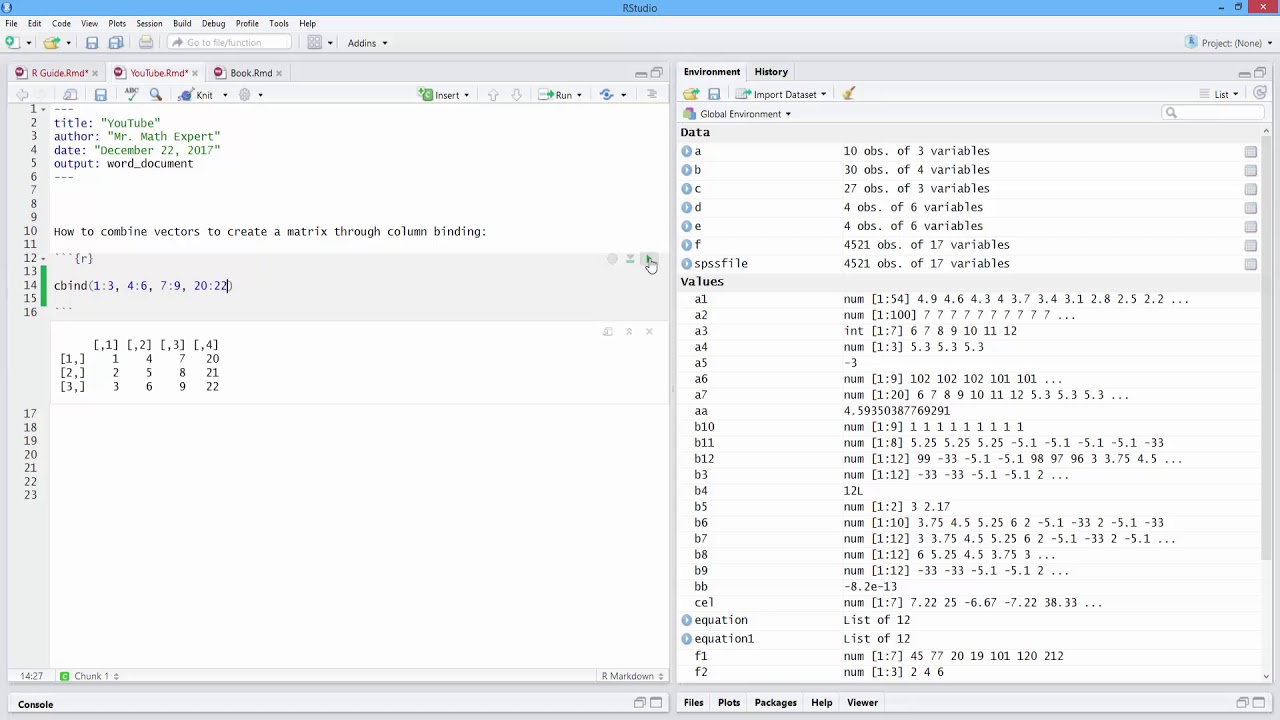
Task: Open the R Markdown file type selector
Action: tap(632, 676)
